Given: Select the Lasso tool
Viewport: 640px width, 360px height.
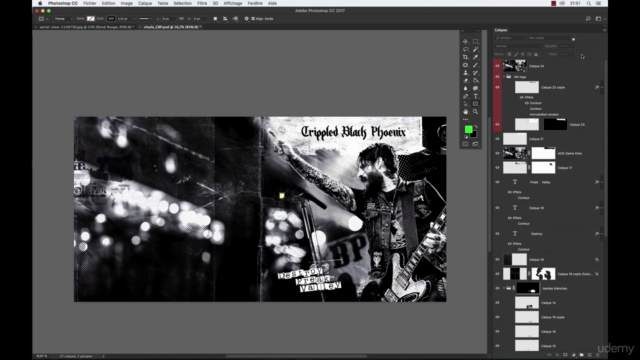Looking at the screenshot, I should coord(465,49).
